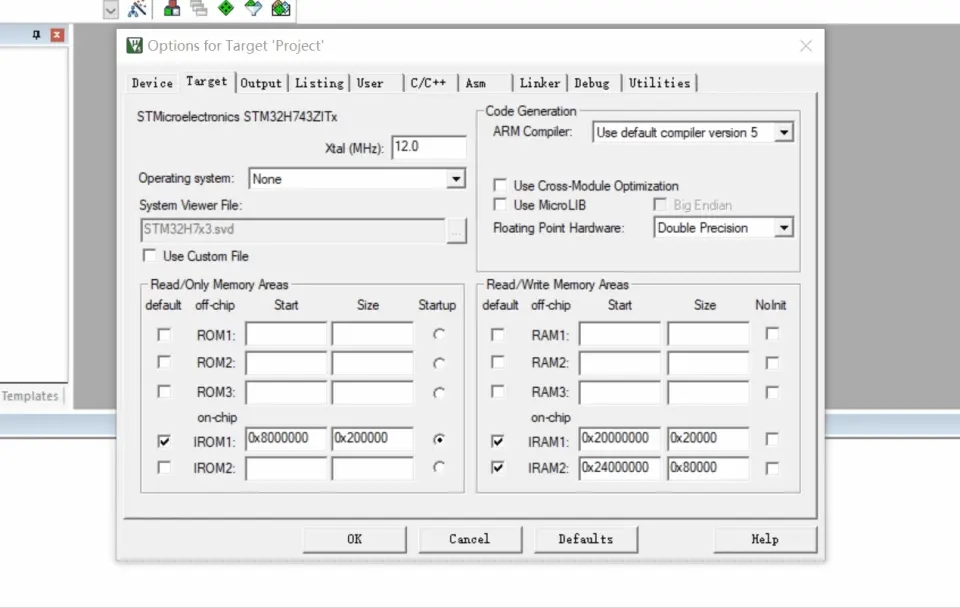960x608 pixels.
Task: Go to the Utilities tab
Action: coord(659,83)
